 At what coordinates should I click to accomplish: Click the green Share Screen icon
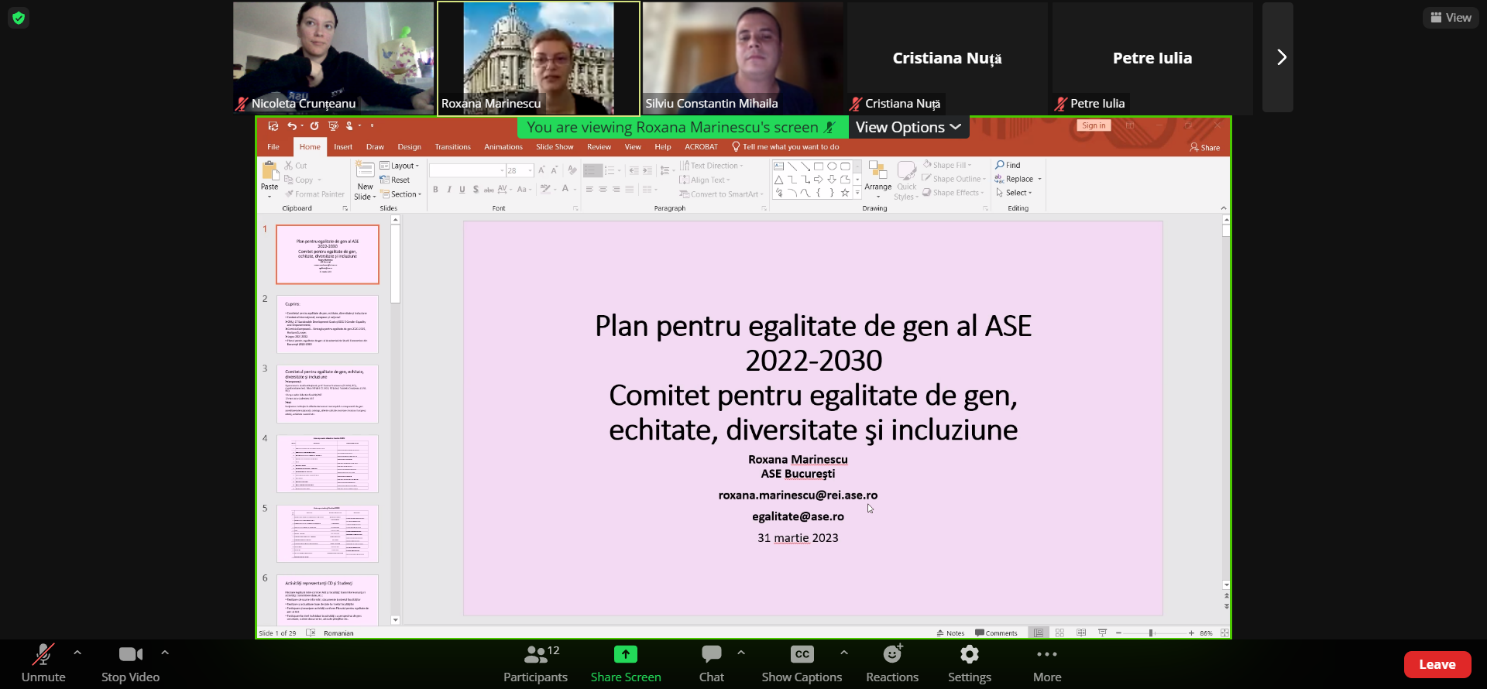click(x=625, y=655)
